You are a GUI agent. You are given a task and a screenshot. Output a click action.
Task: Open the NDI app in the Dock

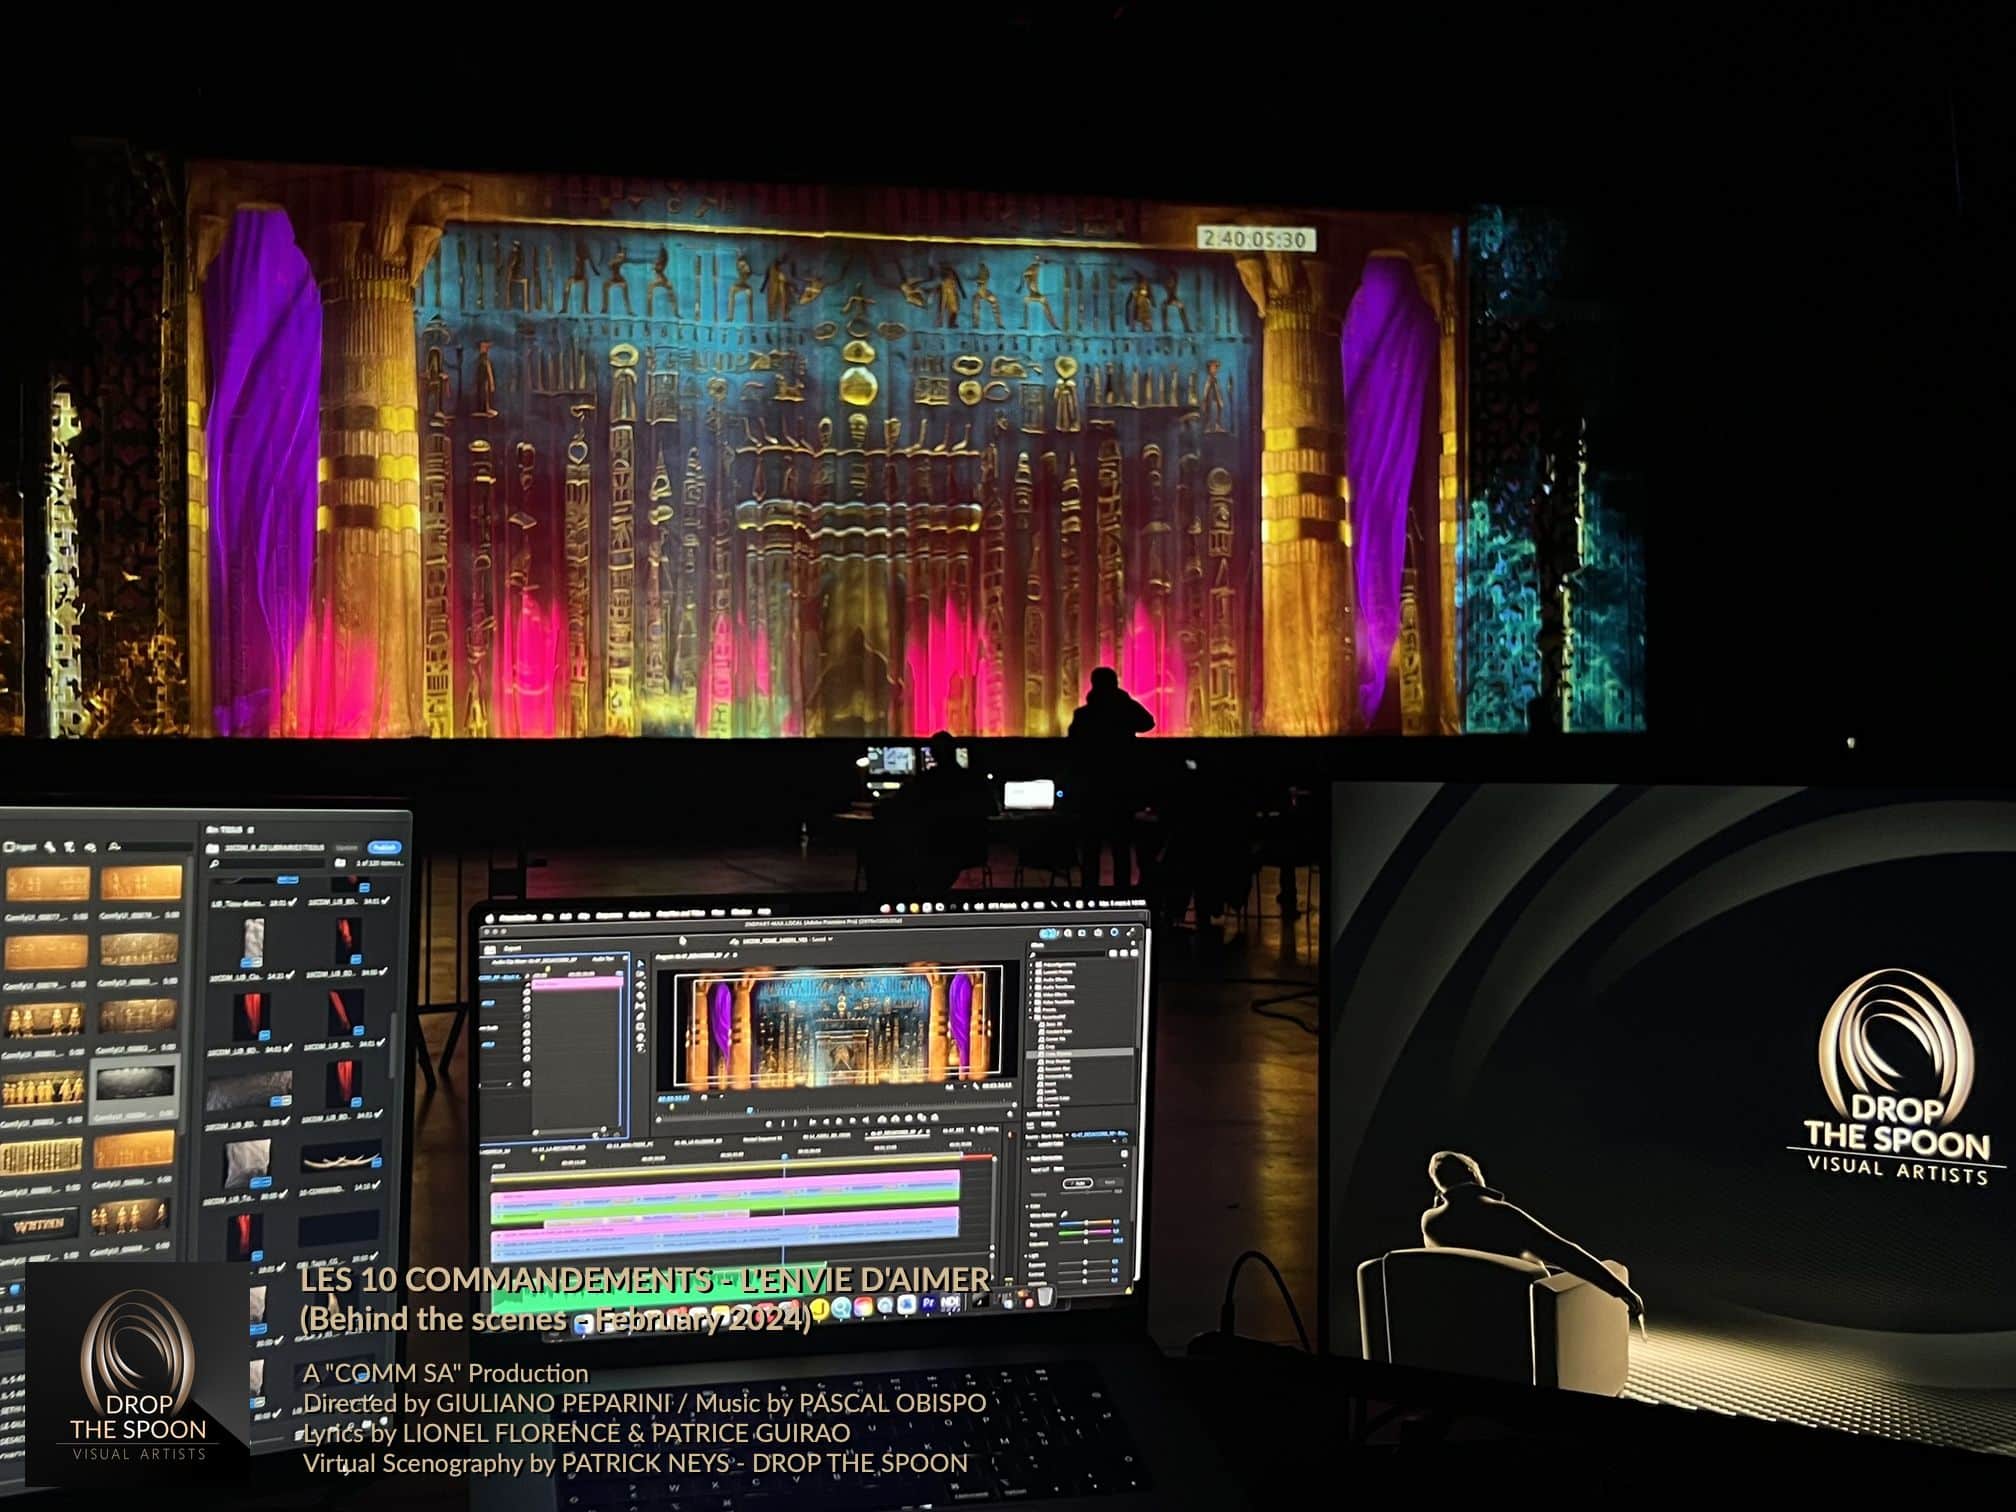tap(949, 1302)
